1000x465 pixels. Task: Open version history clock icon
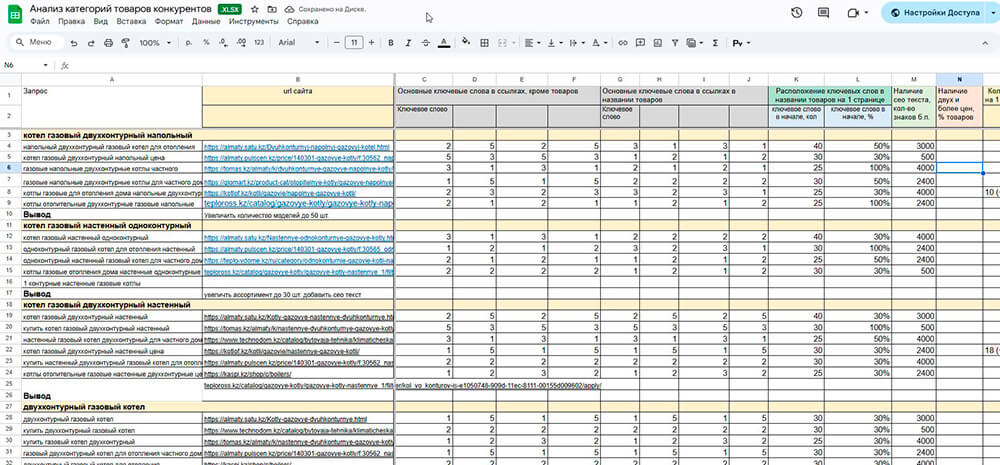tap(796, 13)
